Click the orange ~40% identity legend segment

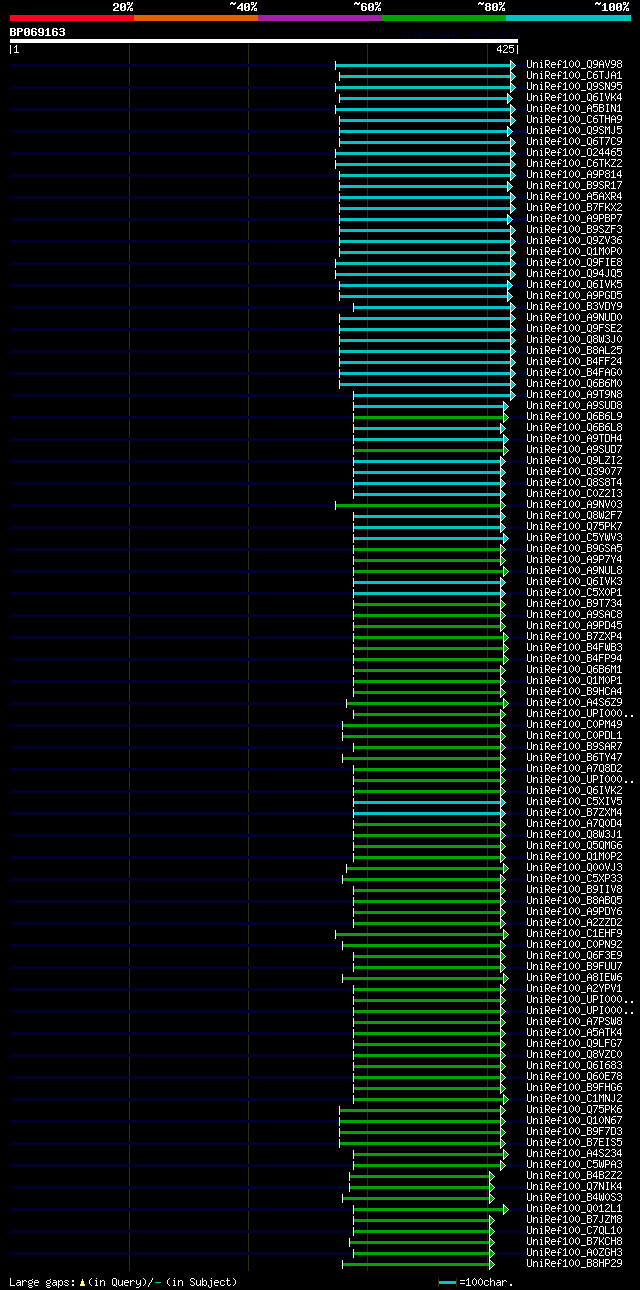(x=196, y=17)
